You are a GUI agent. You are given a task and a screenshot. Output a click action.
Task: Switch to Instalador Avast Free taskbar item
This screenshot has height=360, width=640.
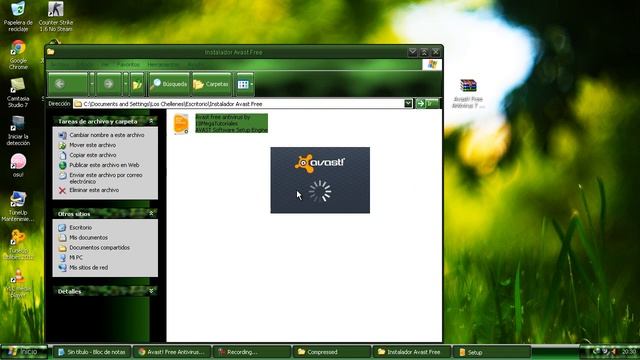tap(411, 352)
